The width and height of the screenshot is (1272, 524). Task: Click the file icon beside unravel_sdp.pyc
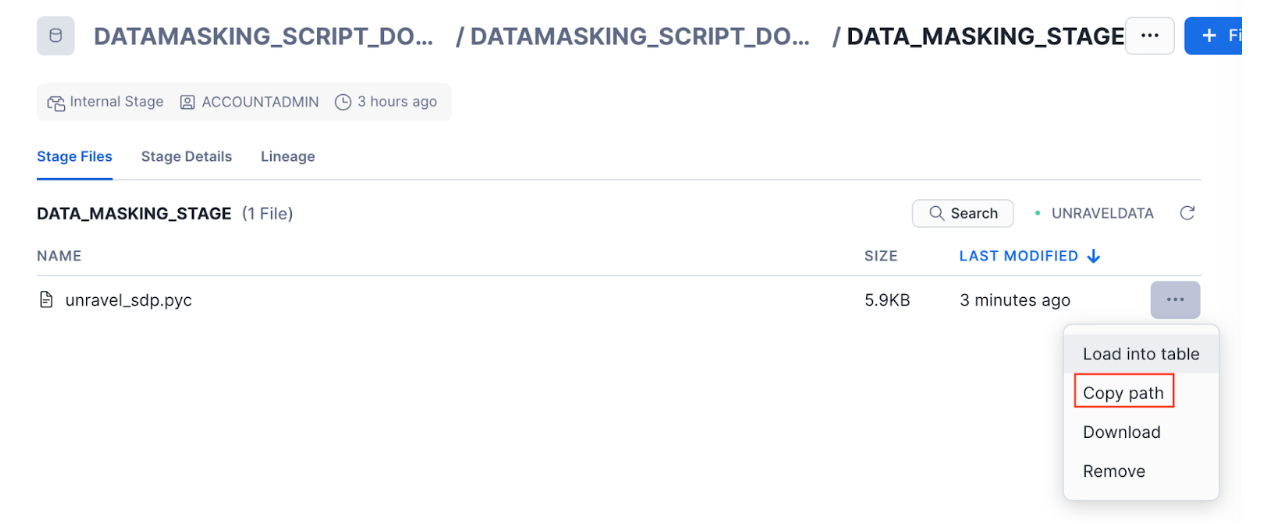46,300
